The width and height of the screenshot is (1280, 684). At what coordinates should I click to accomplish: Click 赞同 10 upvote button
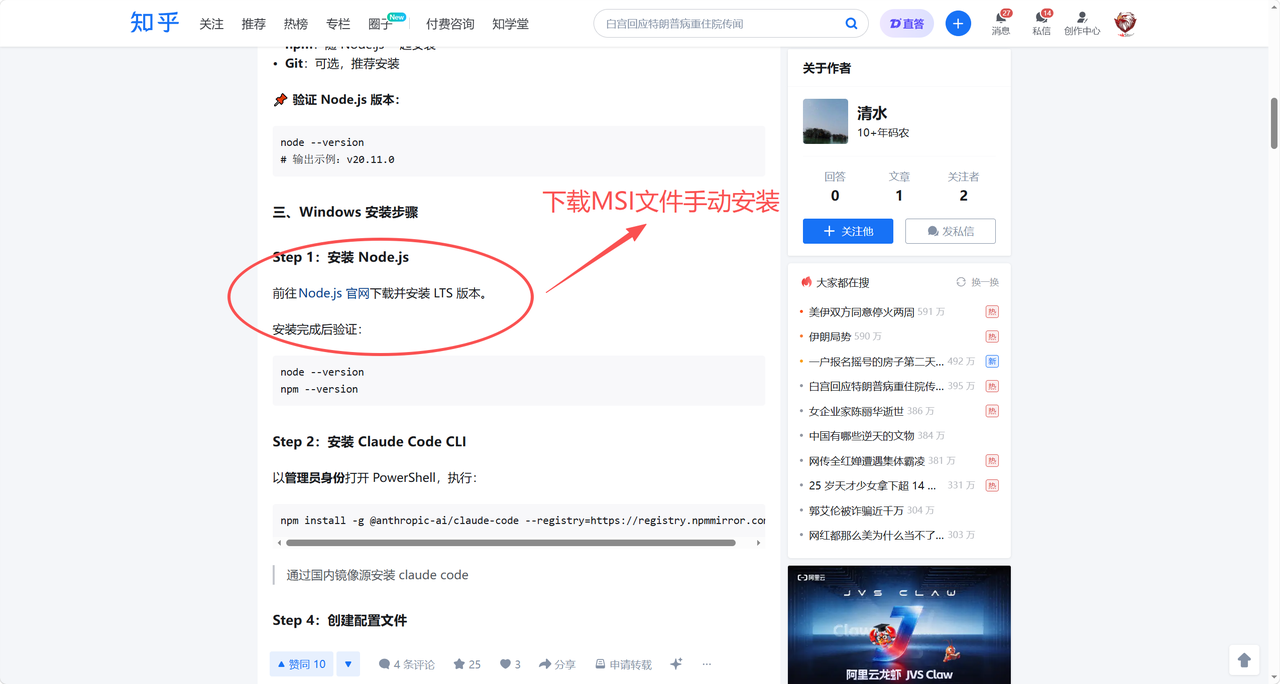(301, 664)
